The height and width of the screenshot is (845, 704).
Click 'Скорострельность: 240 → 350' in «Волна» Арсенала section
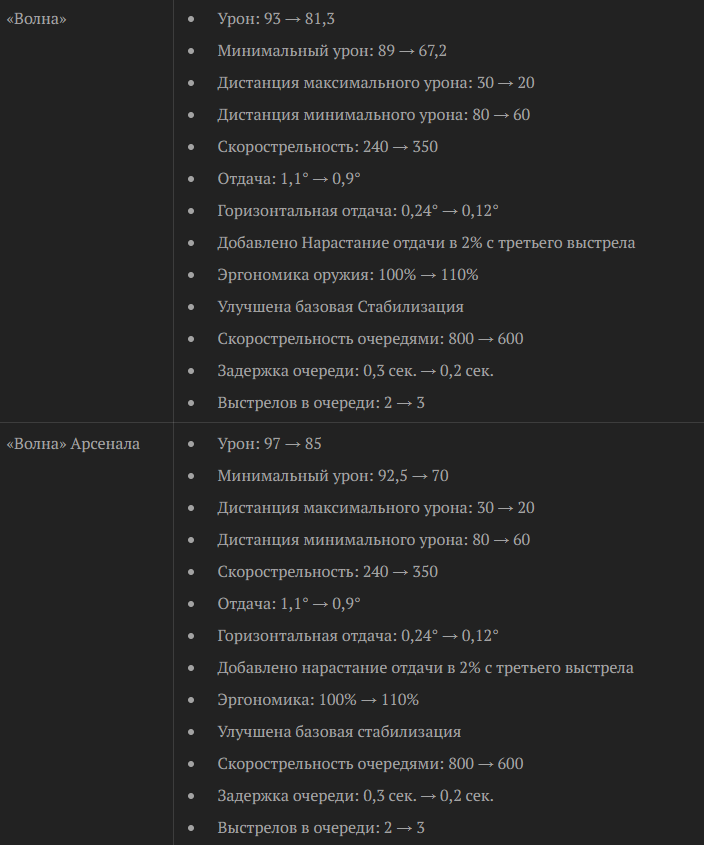click(327, 571)
